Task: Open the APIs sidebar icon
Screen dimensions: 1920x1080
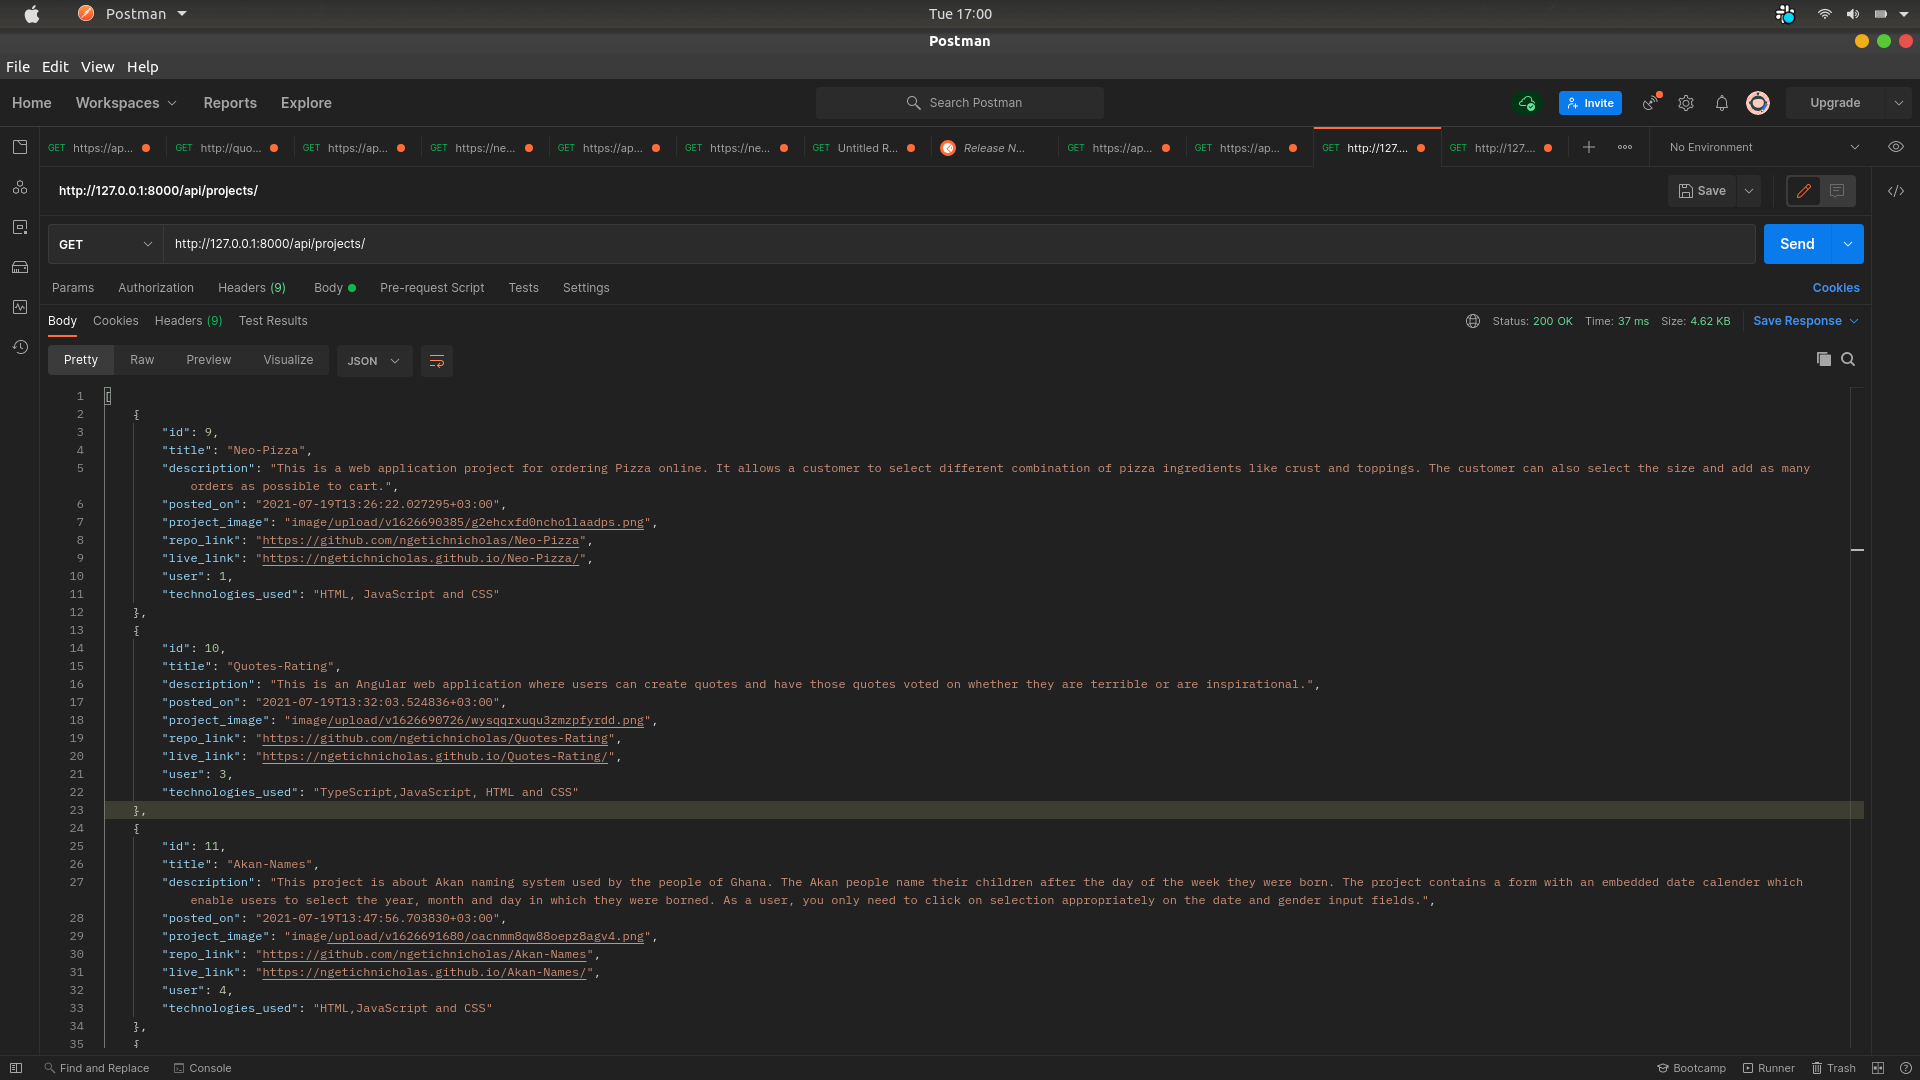Action: (20, 187)
